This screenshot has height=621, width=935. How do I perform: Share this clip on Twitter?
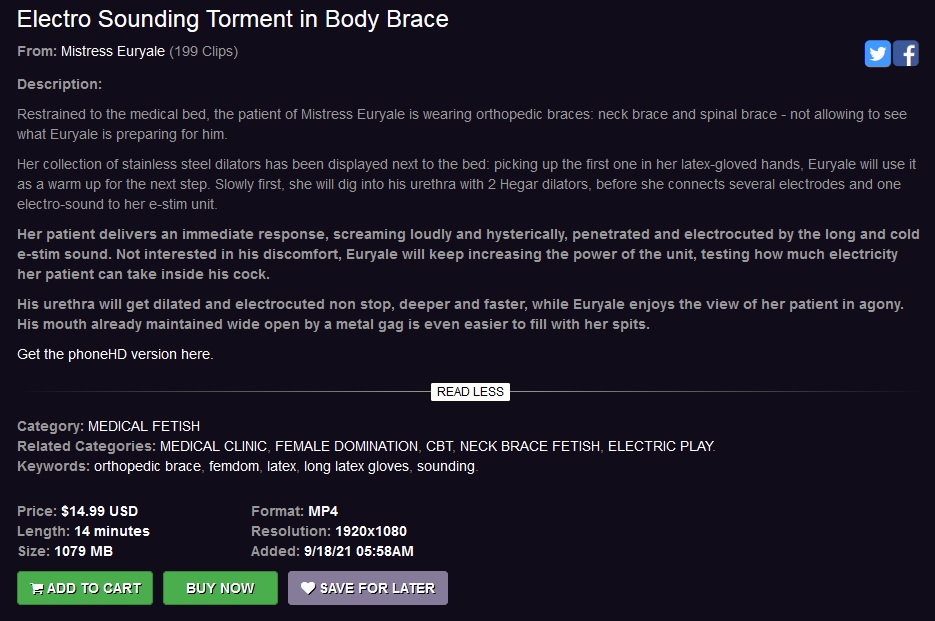tap(877, 54)
